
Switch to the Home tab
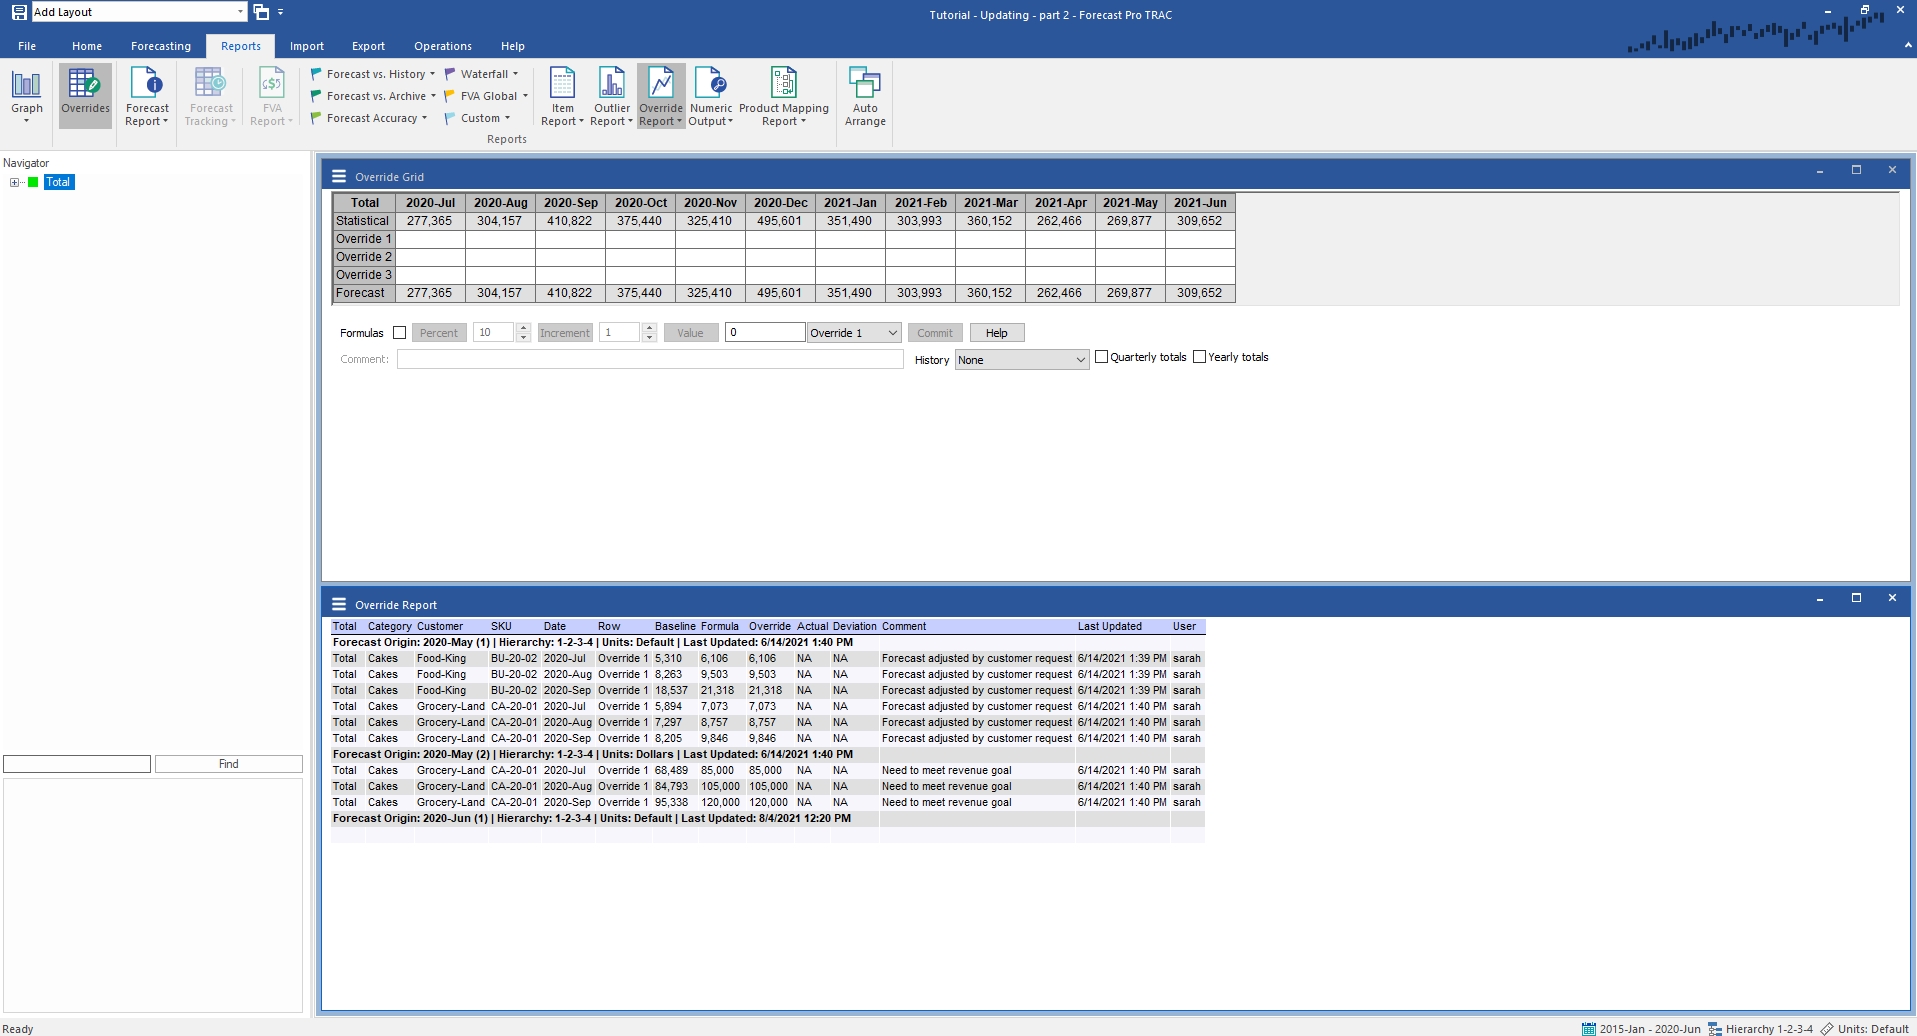coord(87,46)
